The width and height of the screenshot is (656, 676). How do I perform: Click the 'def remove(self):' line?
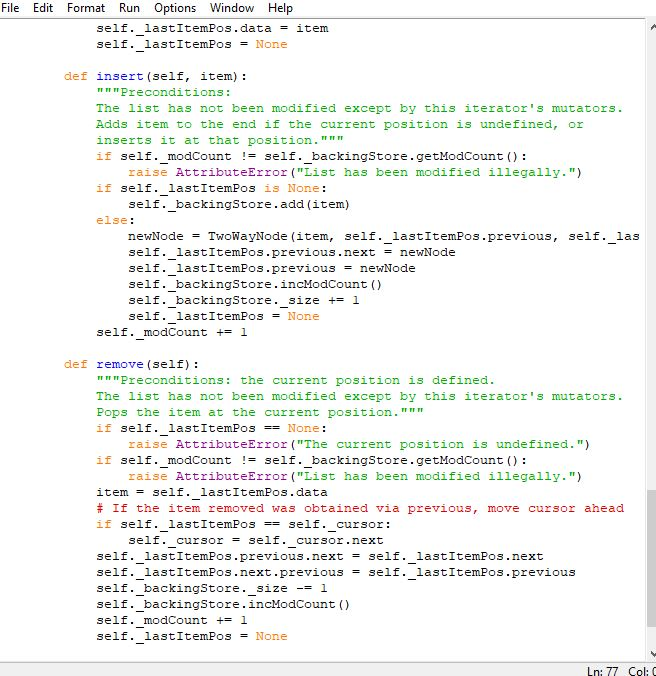tap(131, 364)
